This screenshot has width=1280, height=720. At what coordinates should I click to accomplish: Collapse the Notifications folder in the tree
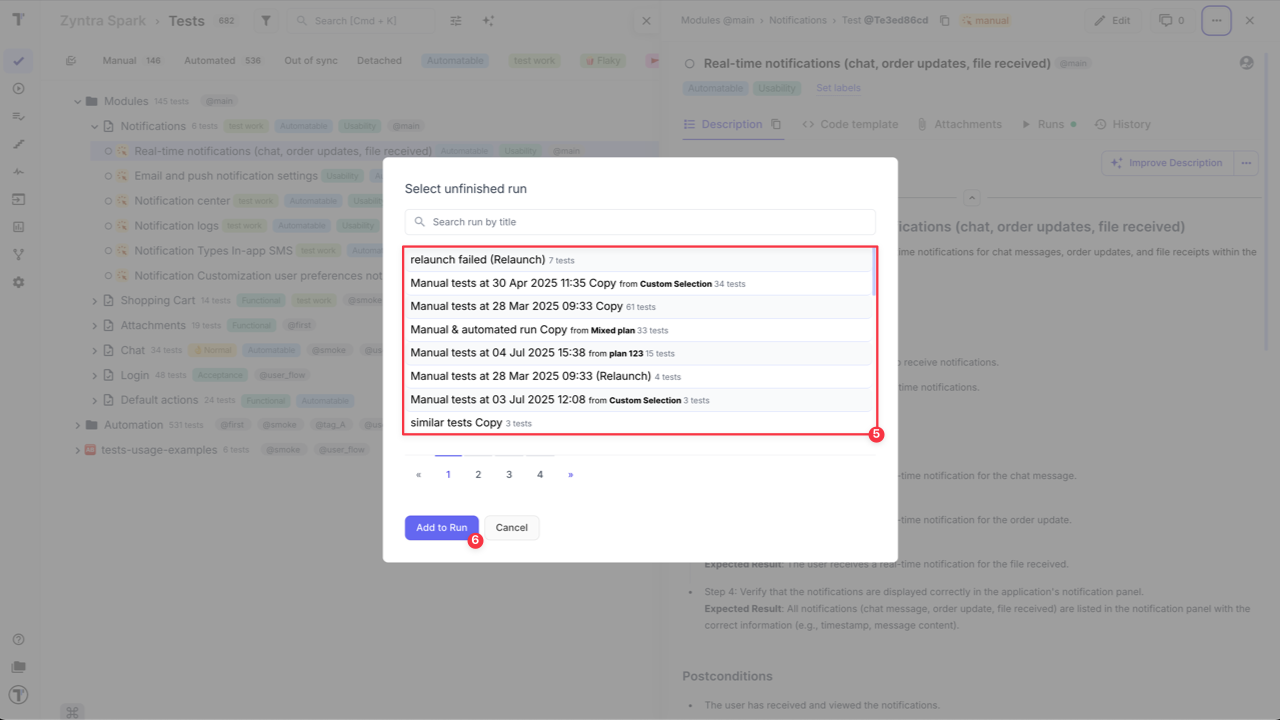point(93,125)
